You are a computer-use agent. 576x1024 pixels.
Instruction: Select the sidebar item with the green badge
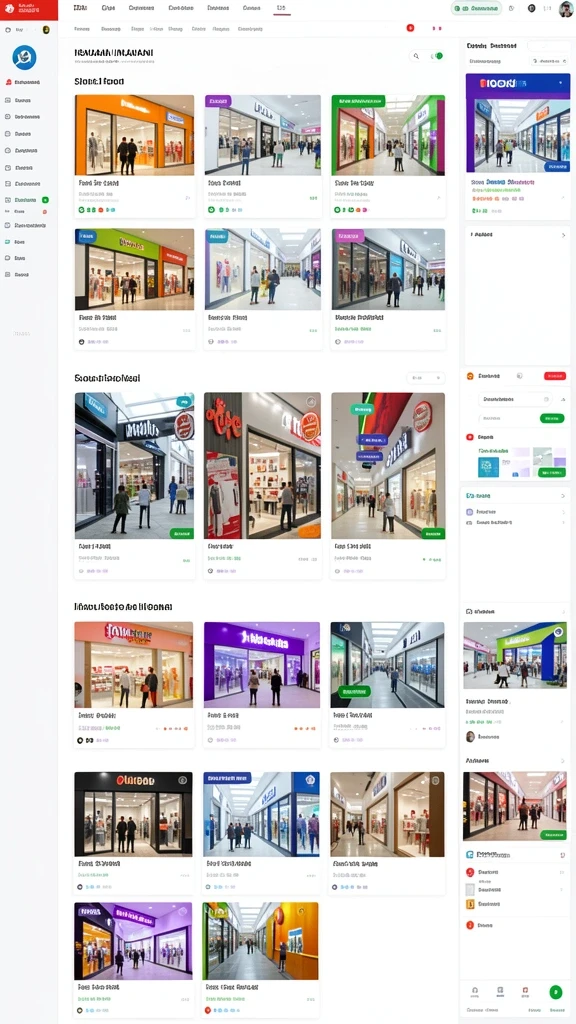(x=26, y=200)
